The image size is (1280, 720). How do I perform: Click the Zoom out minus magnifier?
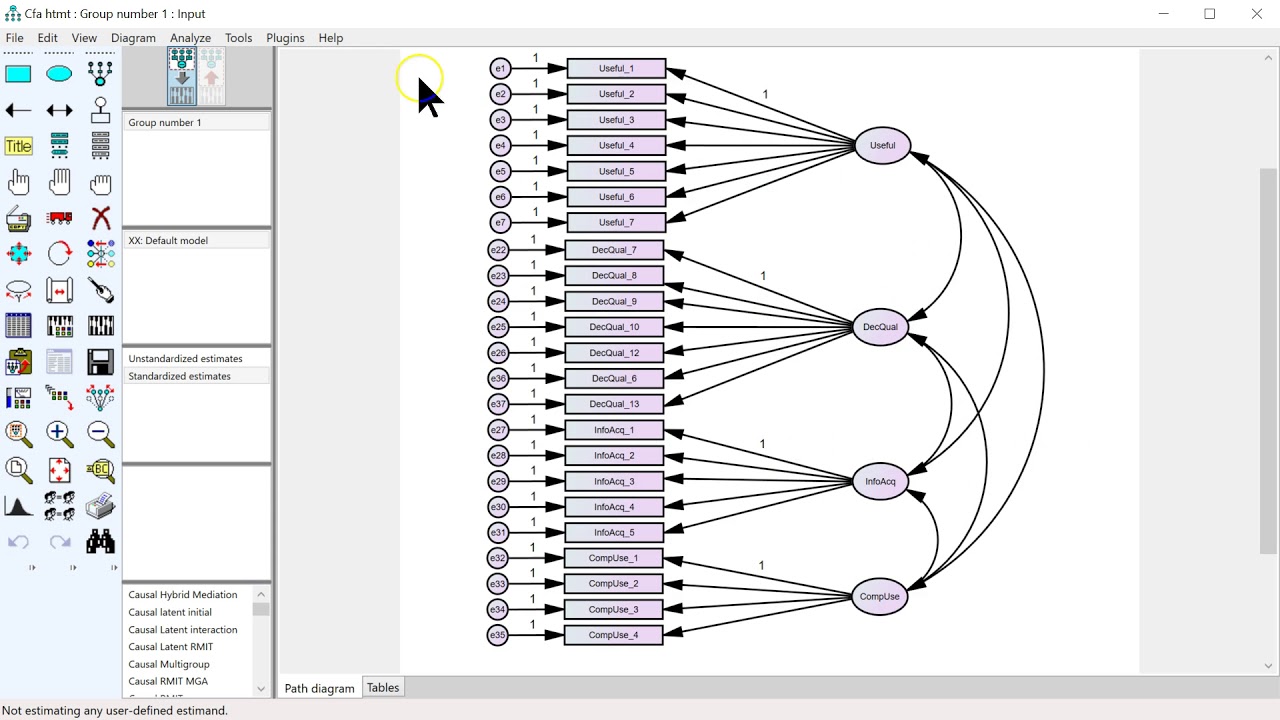point(100,434)
